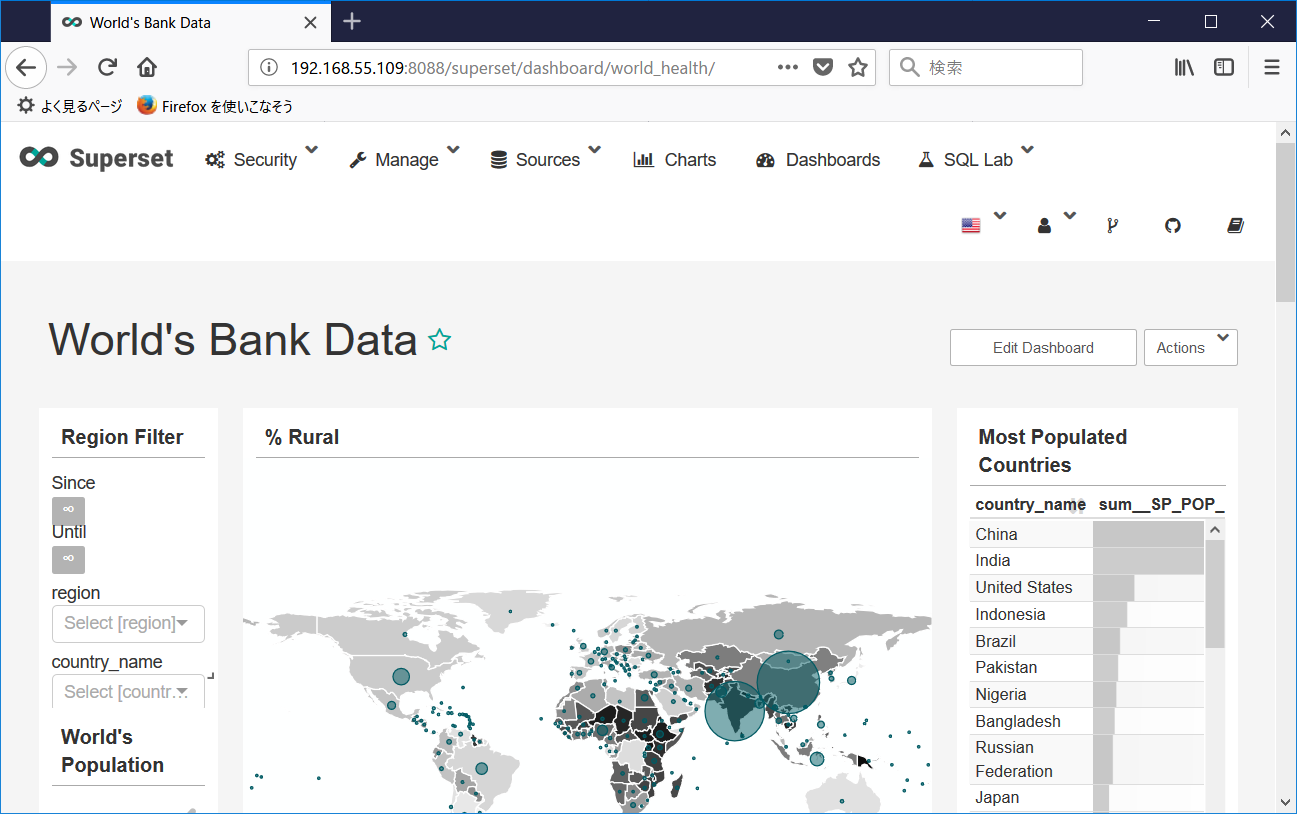Open the Firefox library icon

click(x=1185, y=67)
